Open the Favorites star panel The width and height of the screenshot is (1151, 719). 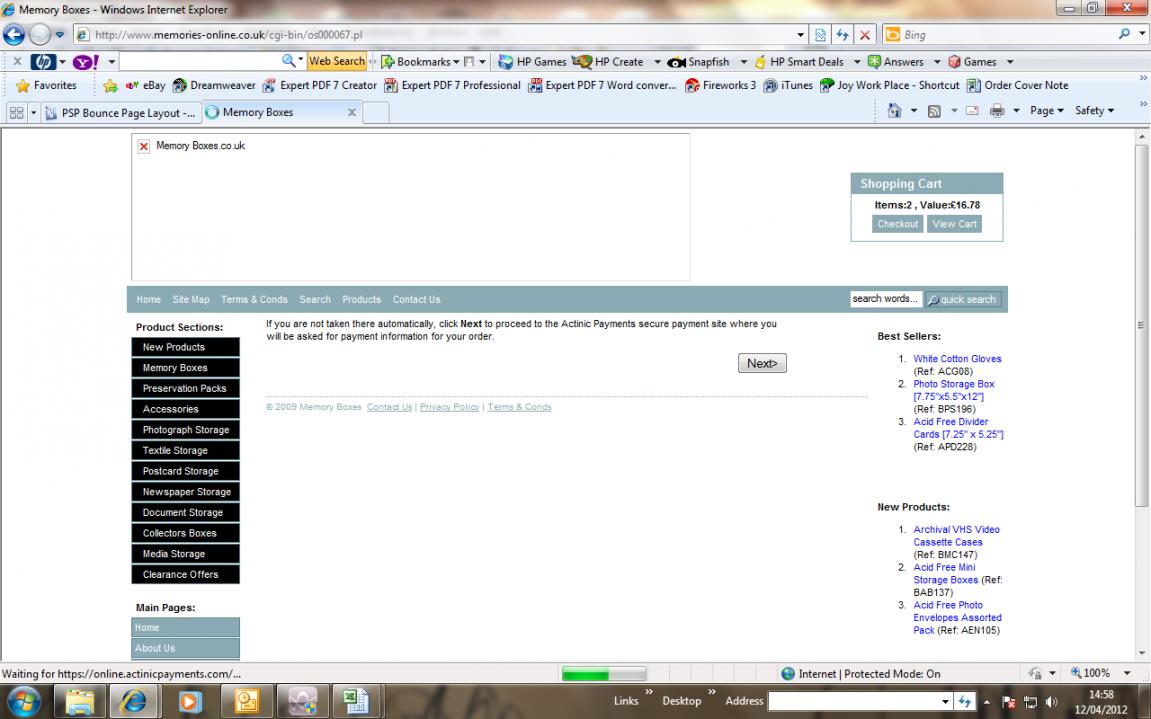click(x=46, y=86)
